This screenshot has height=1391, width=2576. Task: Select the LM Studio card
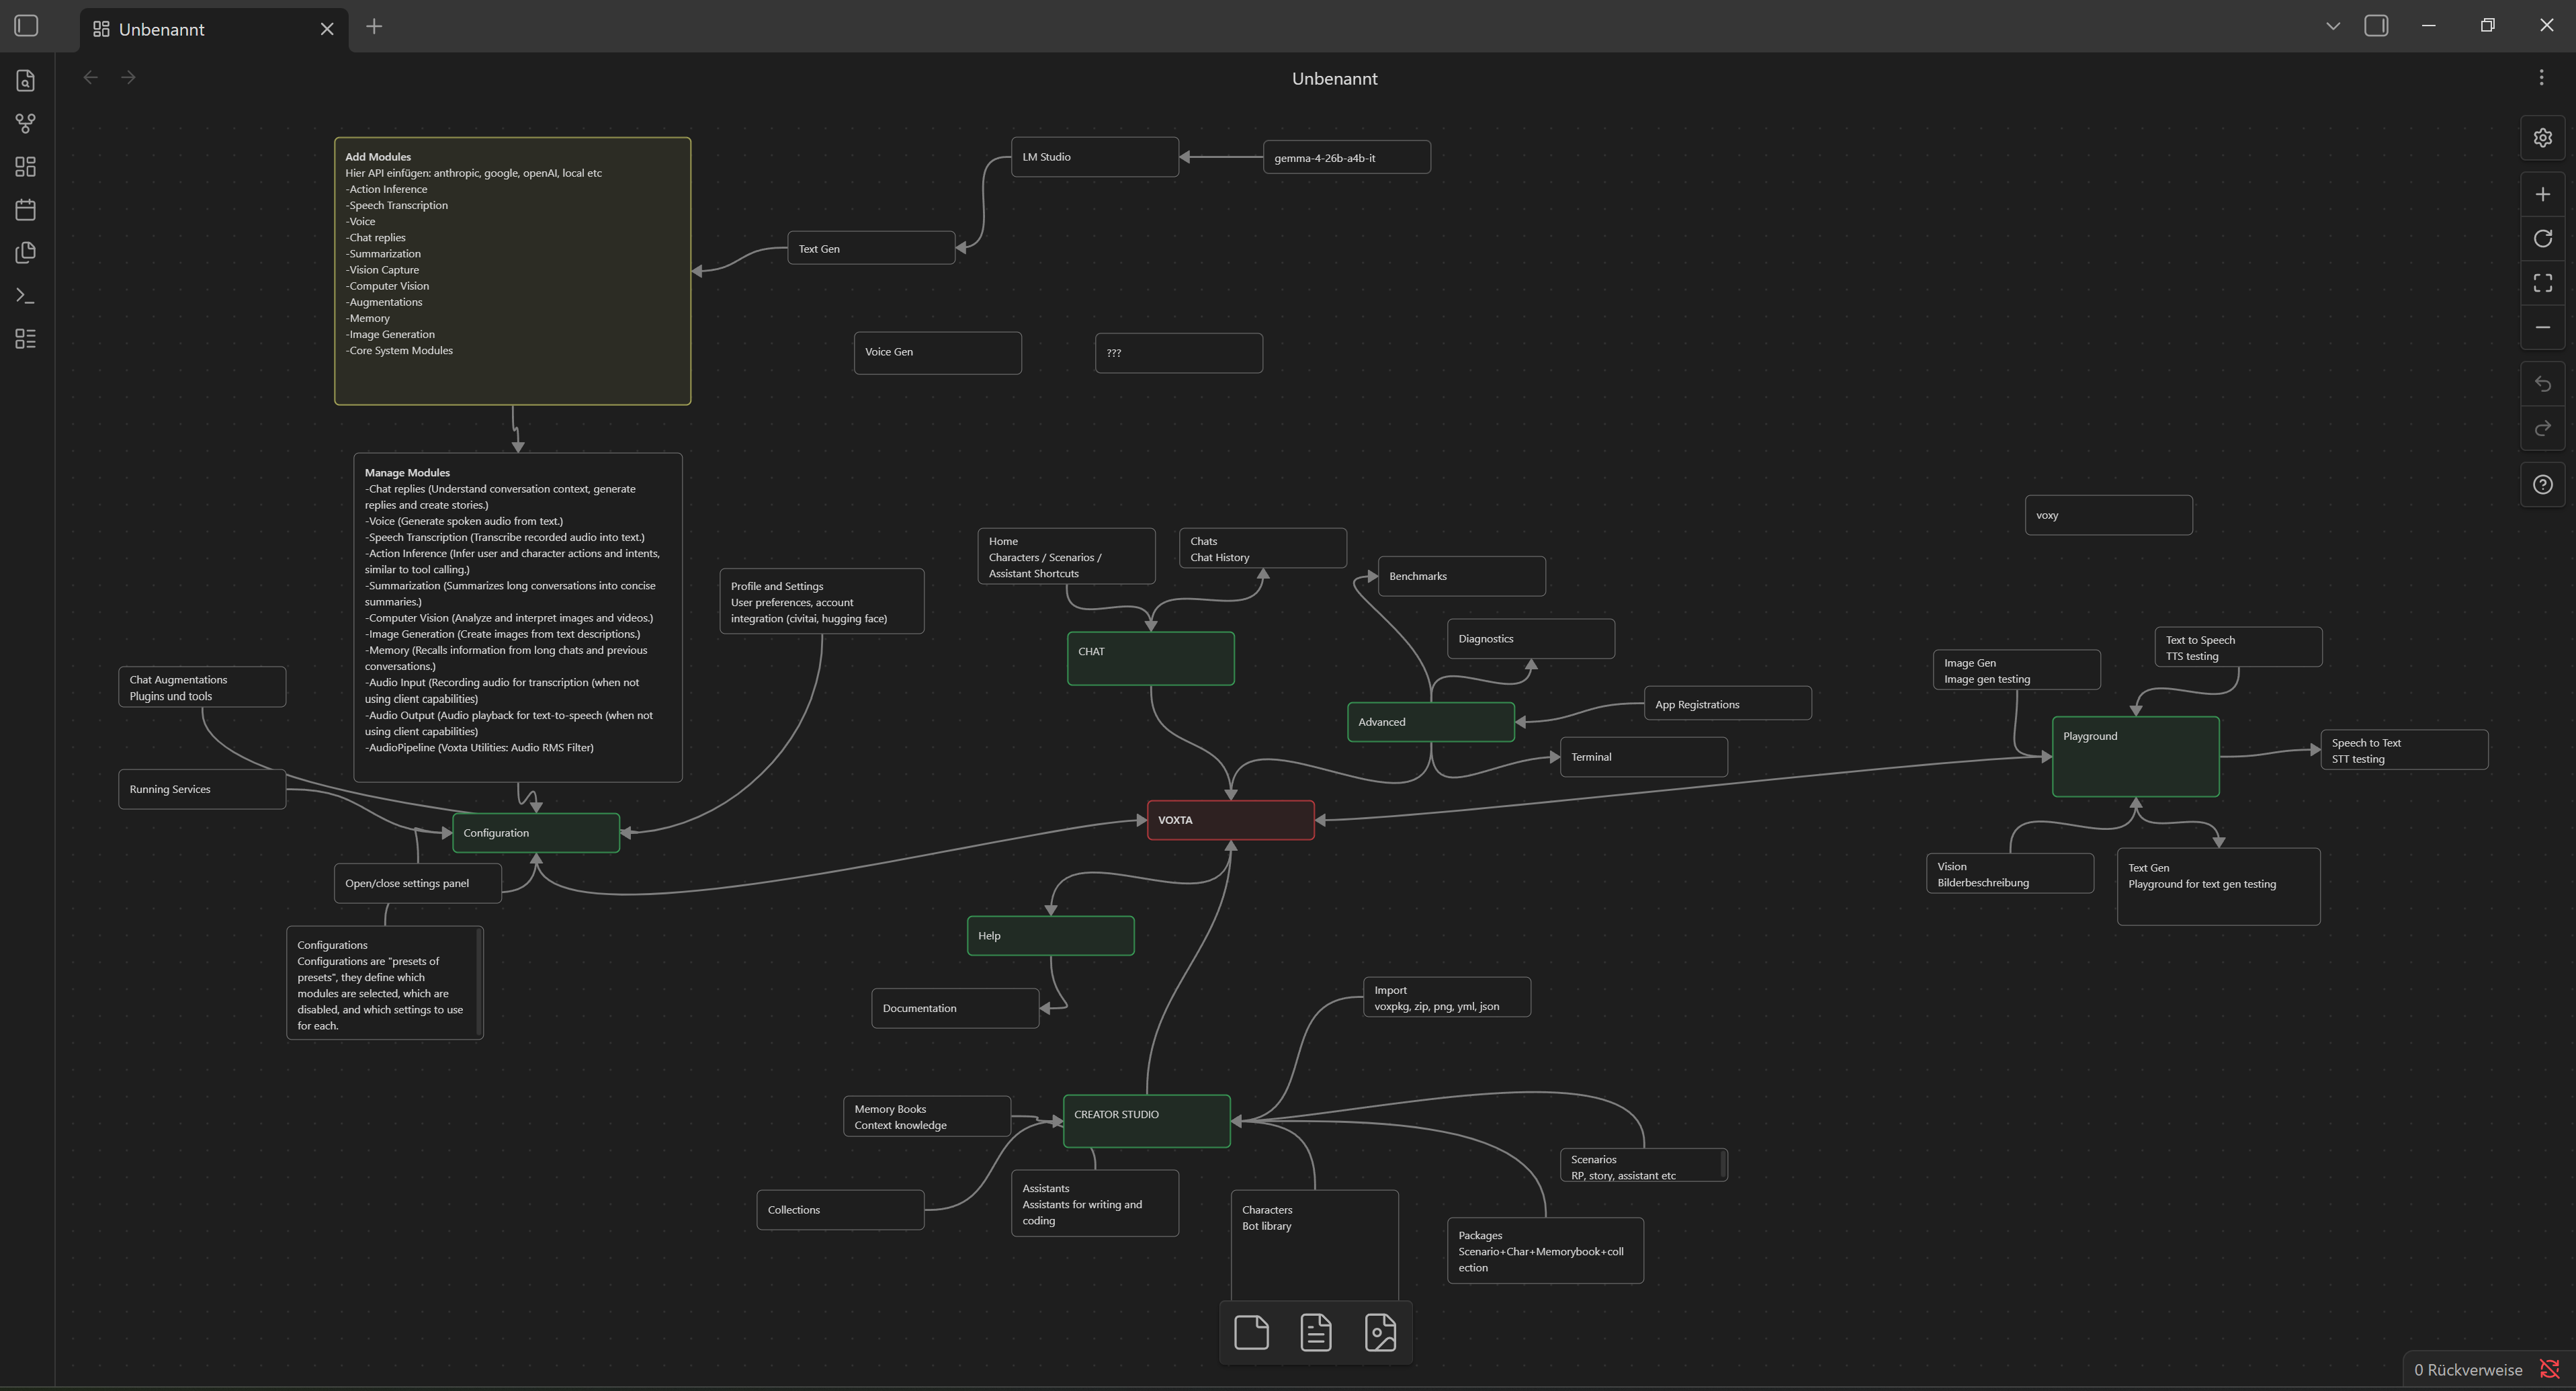point(1094,157)
